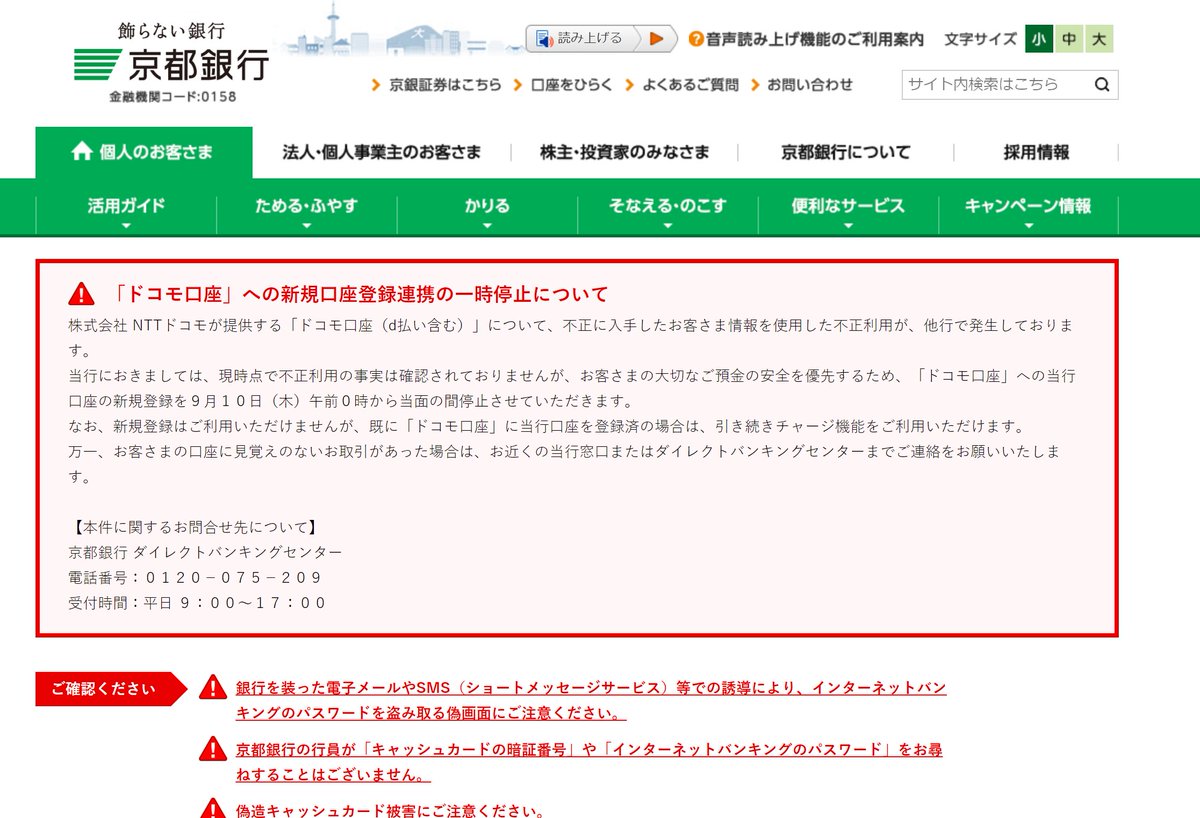Click 金融機関コード:0158 text
This screenshot has height=818, width=1200.
pyautogui.click(x=173, y=97)
